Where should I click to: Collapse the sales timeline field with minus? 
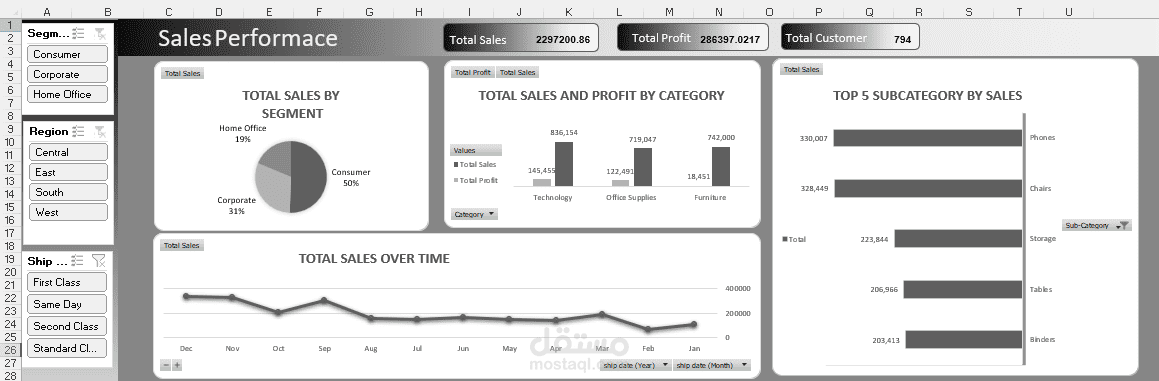(166, 365)
